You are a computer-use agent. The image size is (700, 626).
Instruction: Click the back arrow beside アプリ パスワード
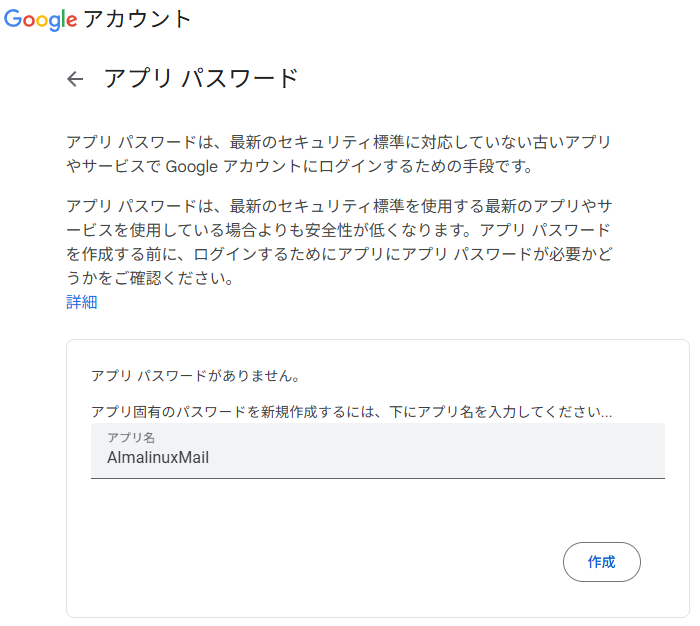coord(75,79)
